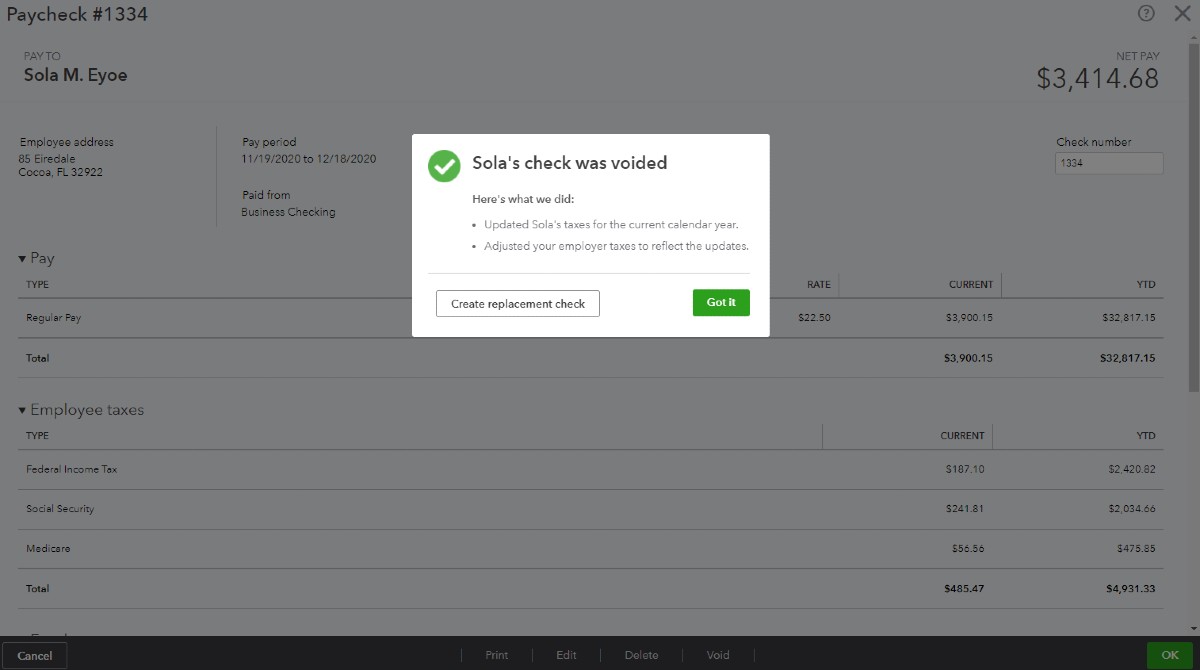This screenshot has width=1200, height=670.
Task: Click the net pay amount $3,414.68
Action: (1097, 79)
